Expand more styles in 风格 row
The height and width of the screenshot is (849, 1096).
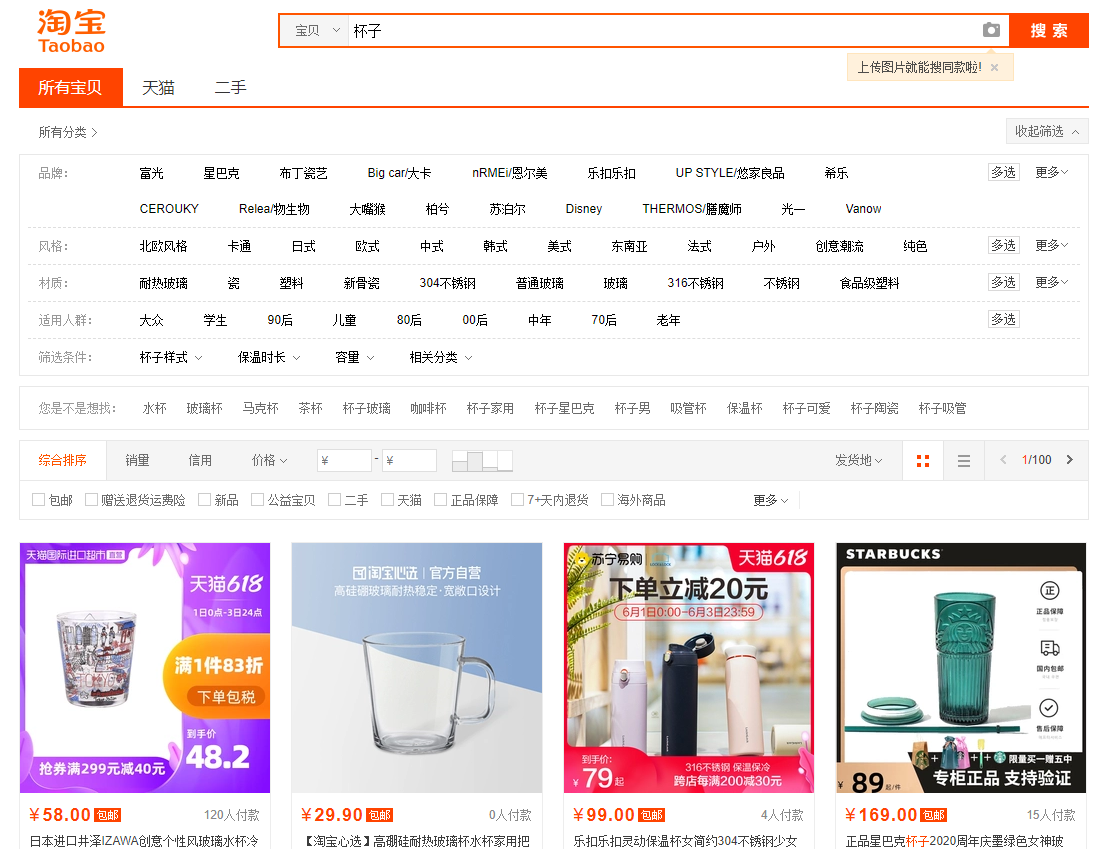[x=1051, y=245]
